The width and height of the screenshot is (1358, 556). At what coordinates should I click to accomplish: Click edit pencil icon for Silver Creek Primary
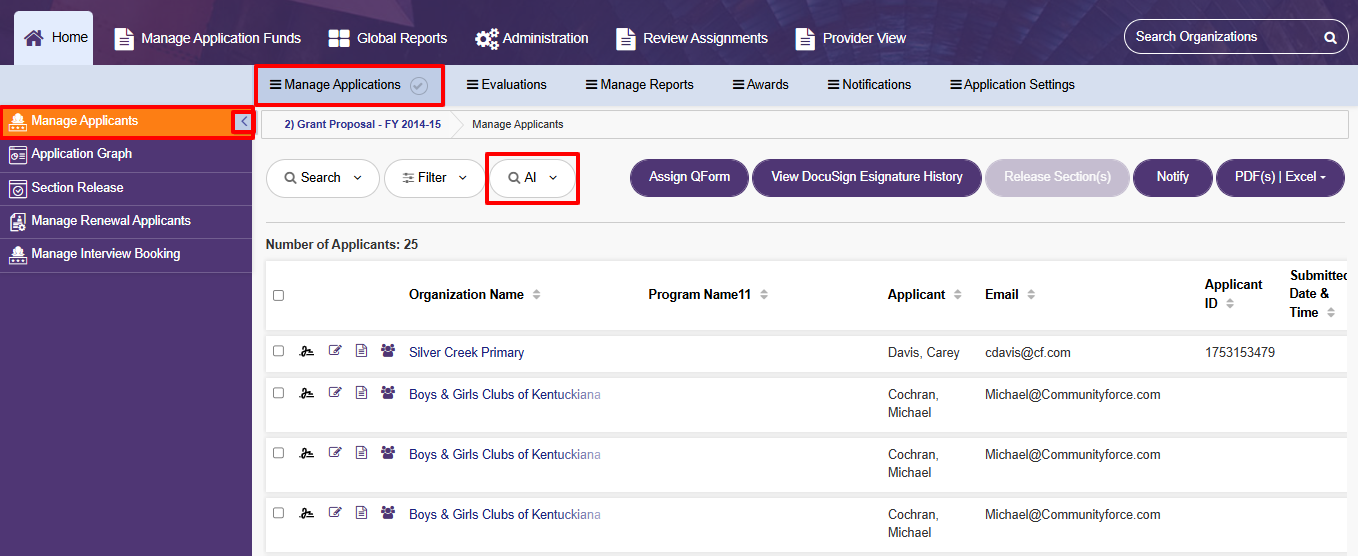(x=335, y=351)
